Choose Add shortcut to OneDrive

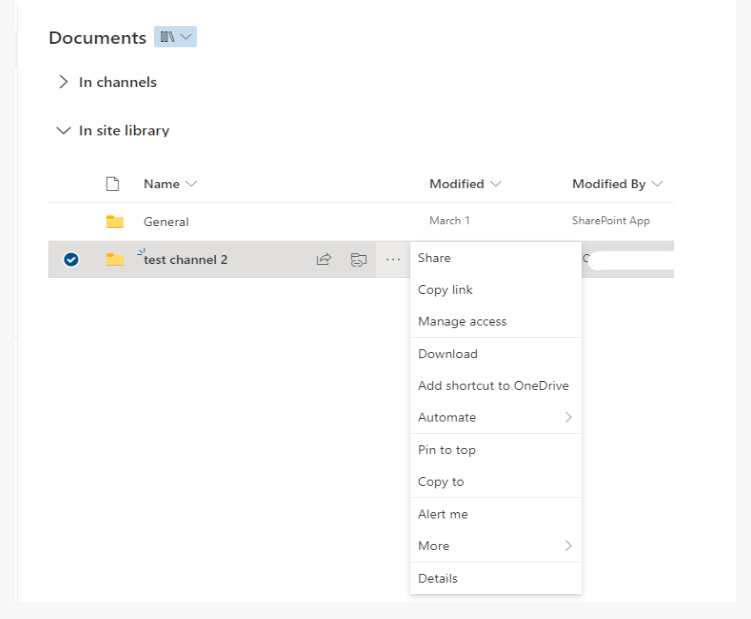496,385
